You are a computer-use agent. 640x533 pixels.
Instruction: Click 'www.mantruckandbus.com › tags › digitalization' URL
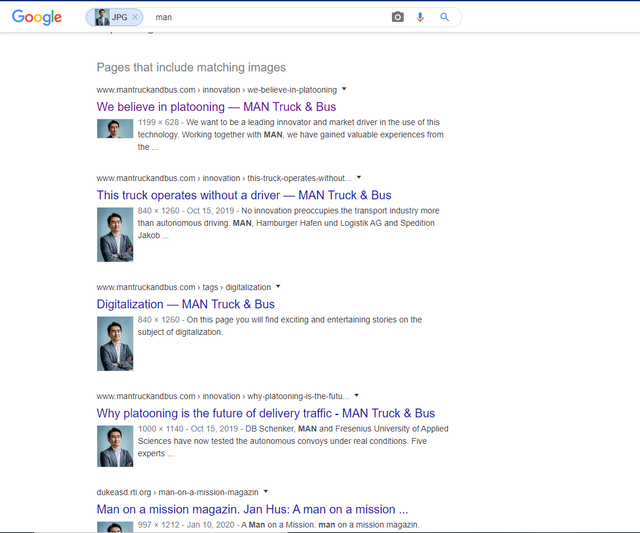click(184, 287)
